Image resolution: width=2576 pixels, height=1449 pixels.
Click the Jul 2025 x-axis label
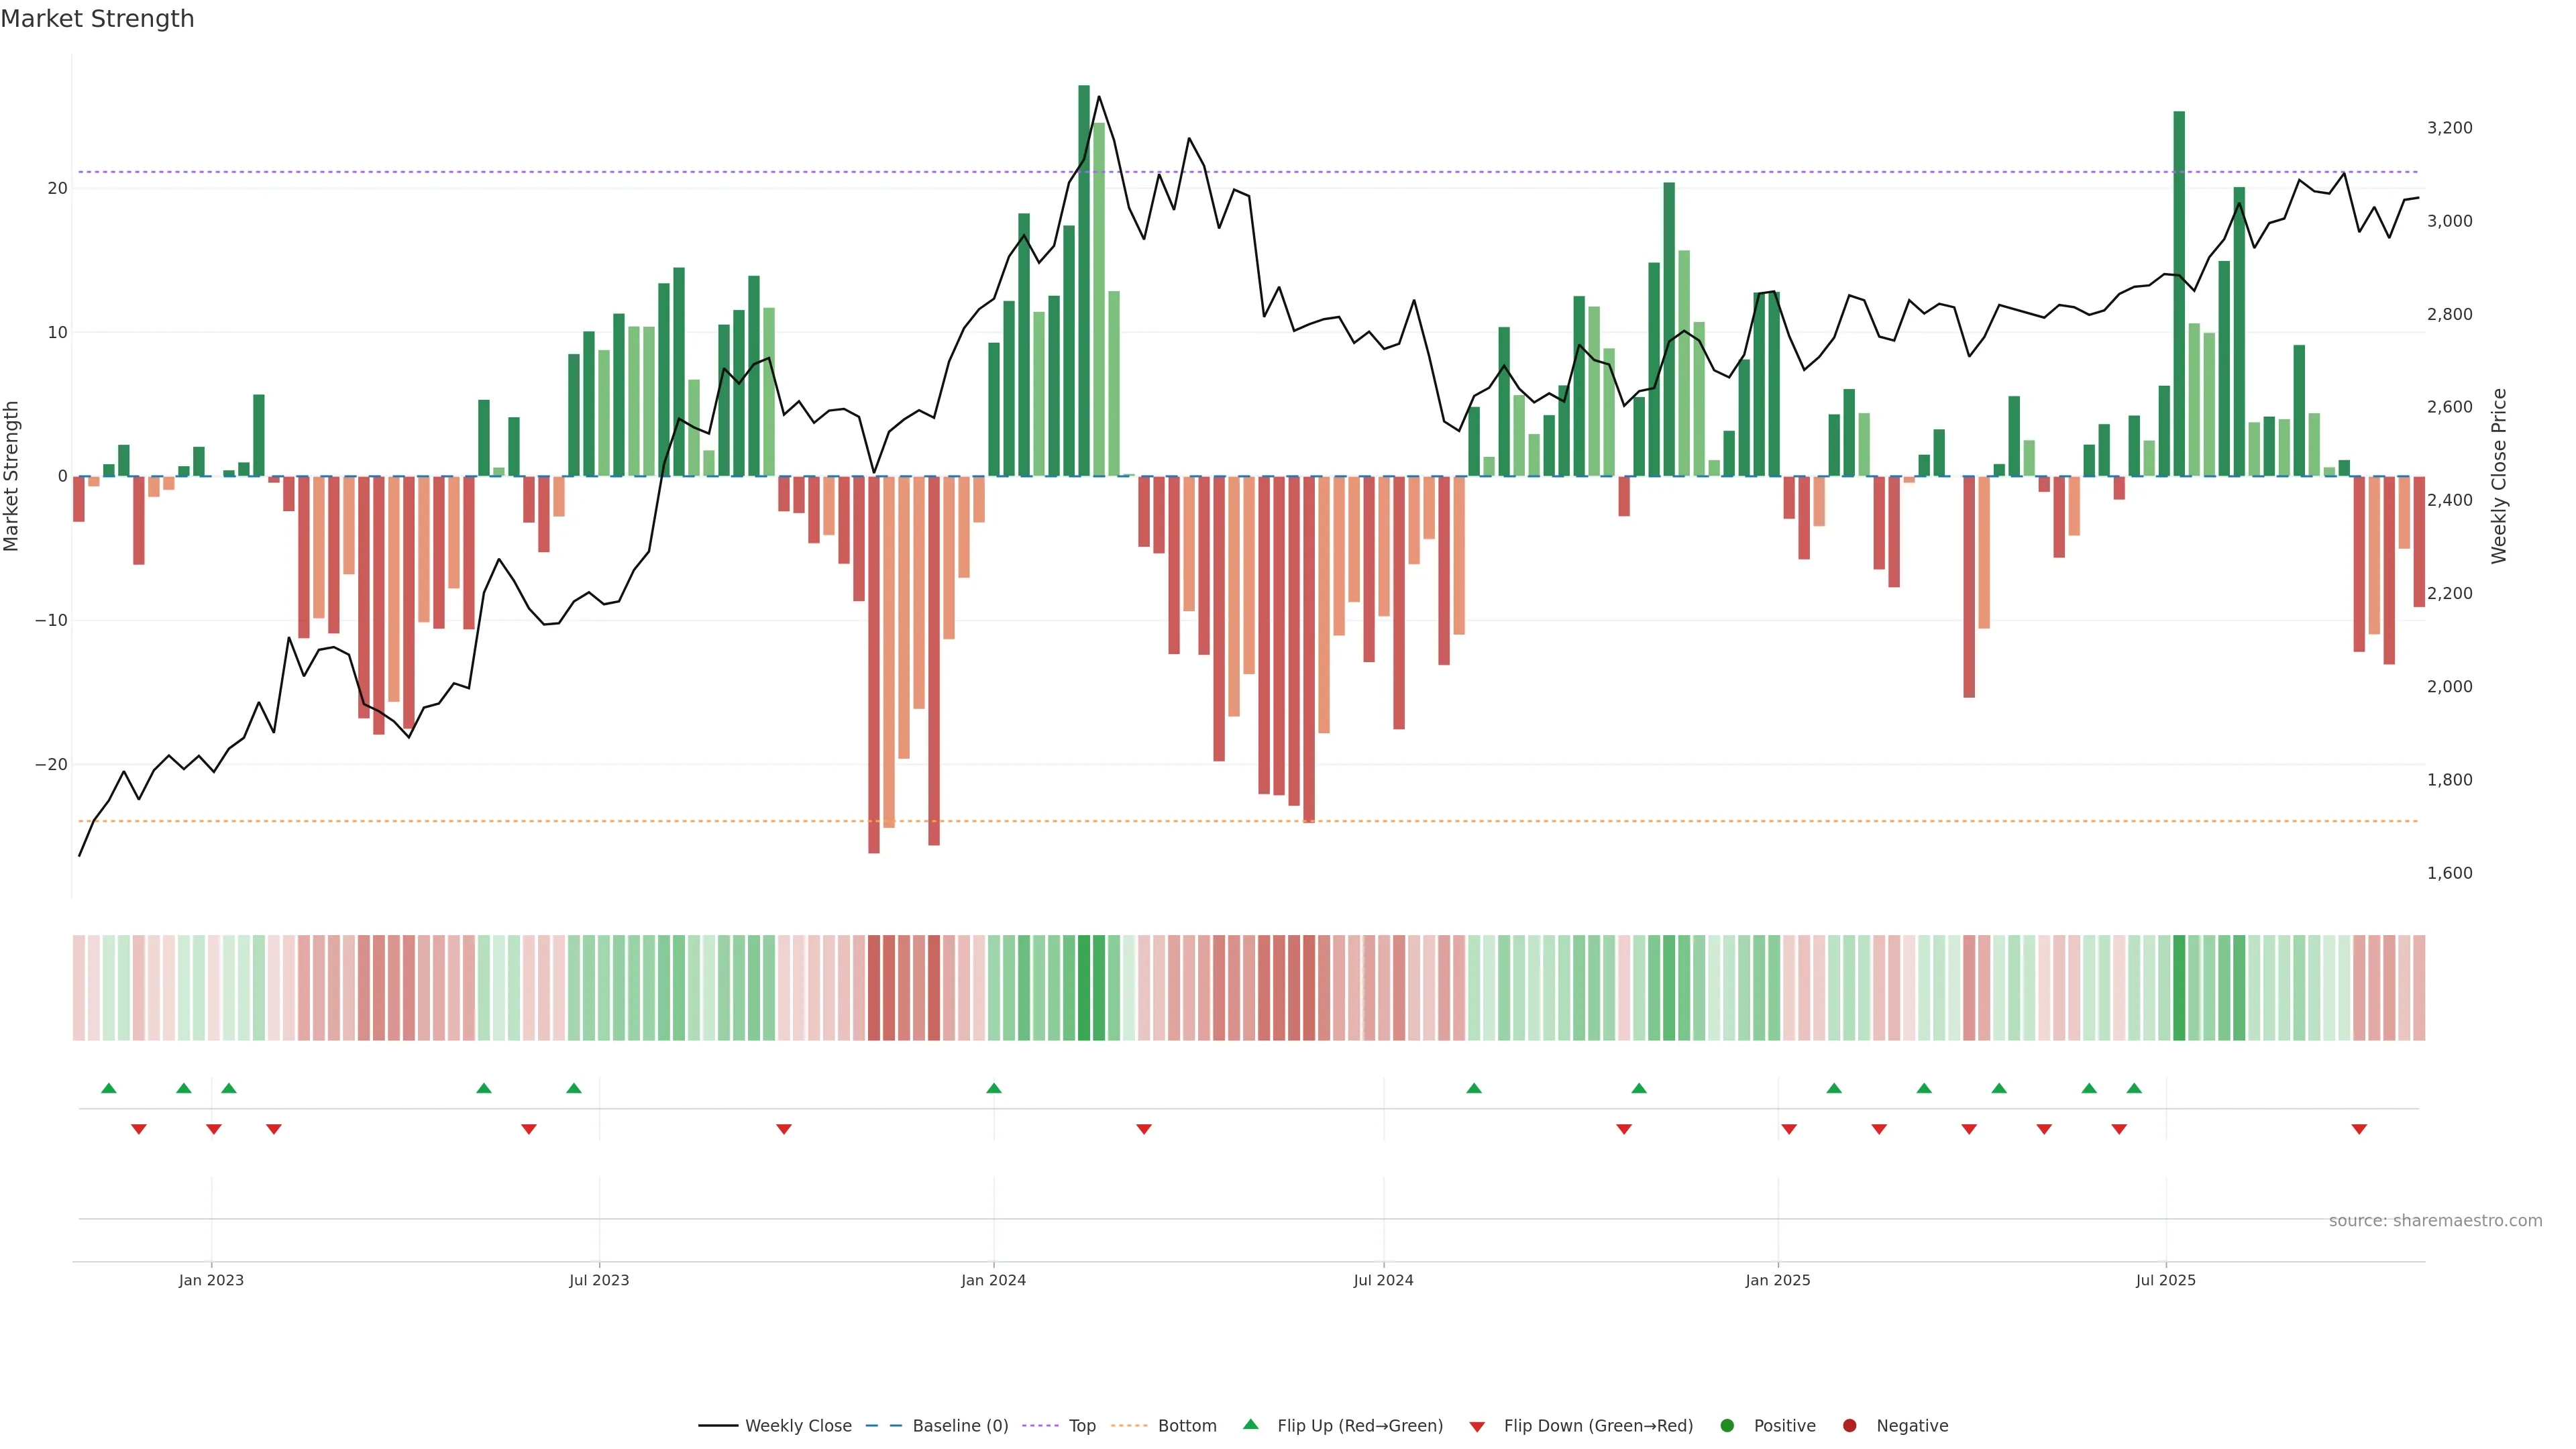pos(2165,1280)
